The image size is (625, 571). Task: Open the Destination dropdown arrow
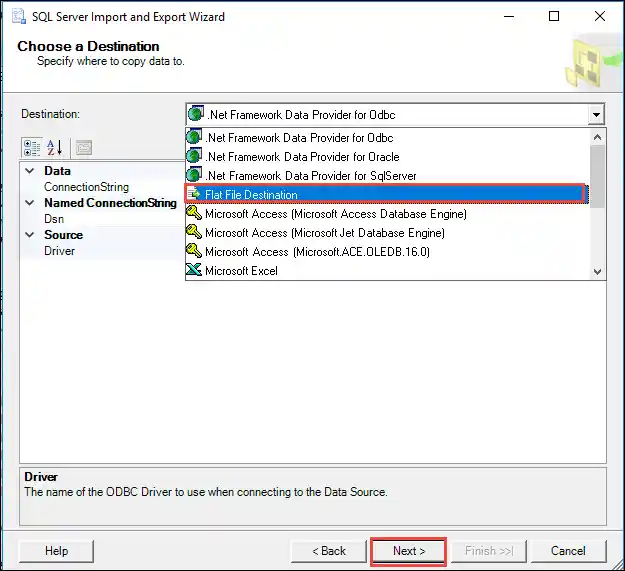coord(596,115)
